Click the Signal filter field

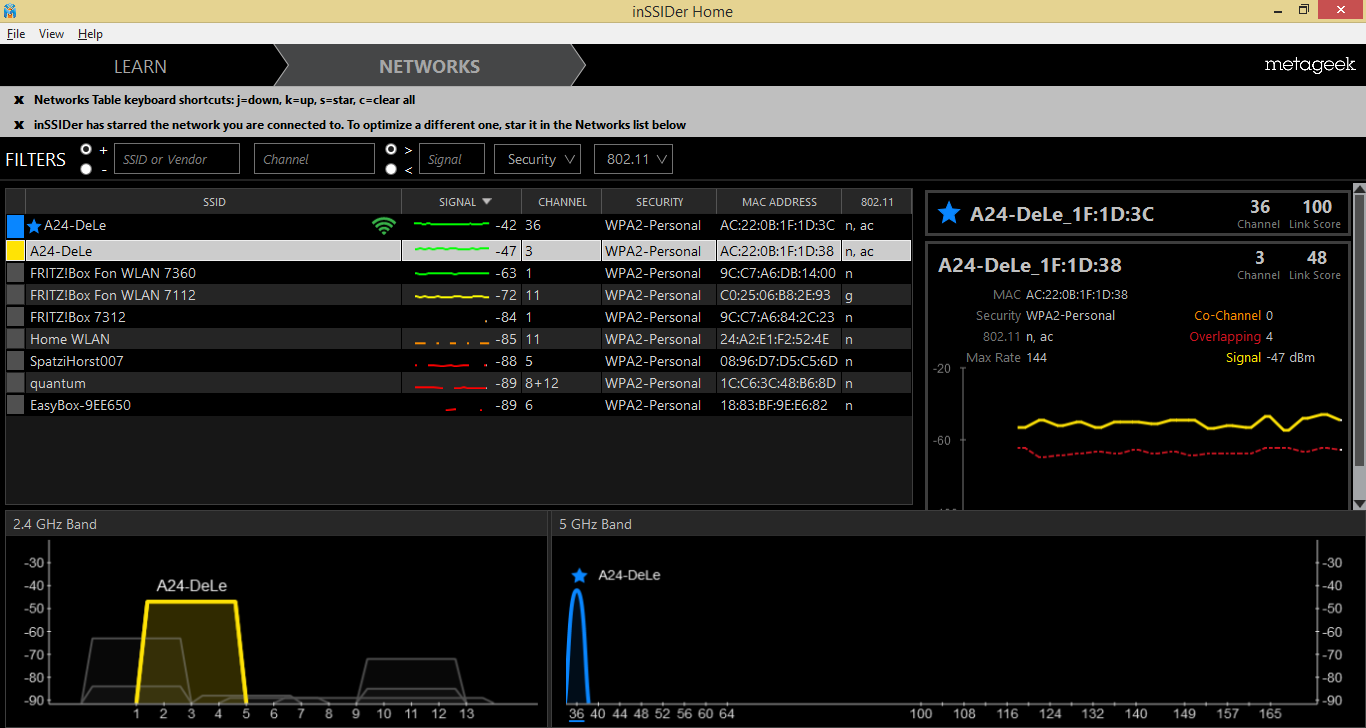pyautogui.click(x=452, y=159)
